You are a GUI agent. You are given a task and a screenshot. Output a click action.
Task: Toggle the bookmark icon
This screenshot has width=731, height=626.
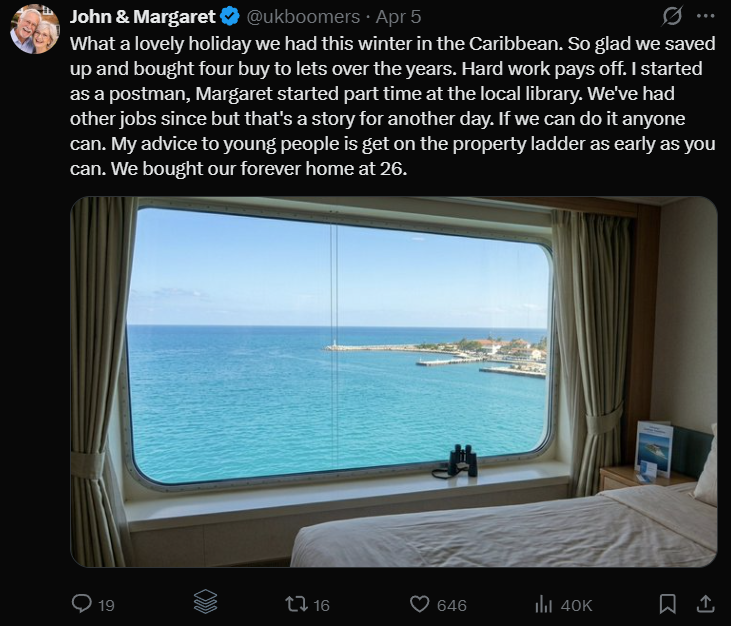point(668,604)
